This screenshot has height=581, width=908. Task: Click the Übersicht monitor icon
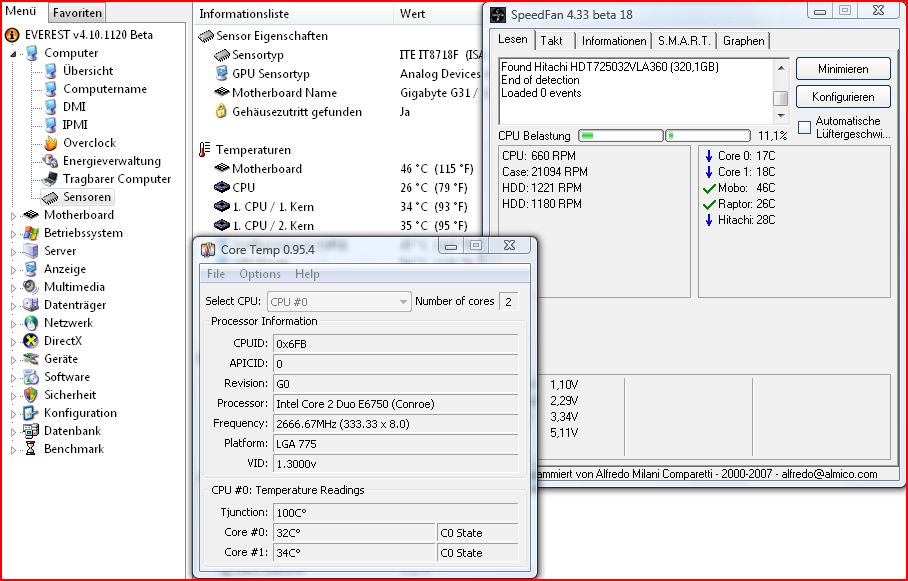[51, 71]
